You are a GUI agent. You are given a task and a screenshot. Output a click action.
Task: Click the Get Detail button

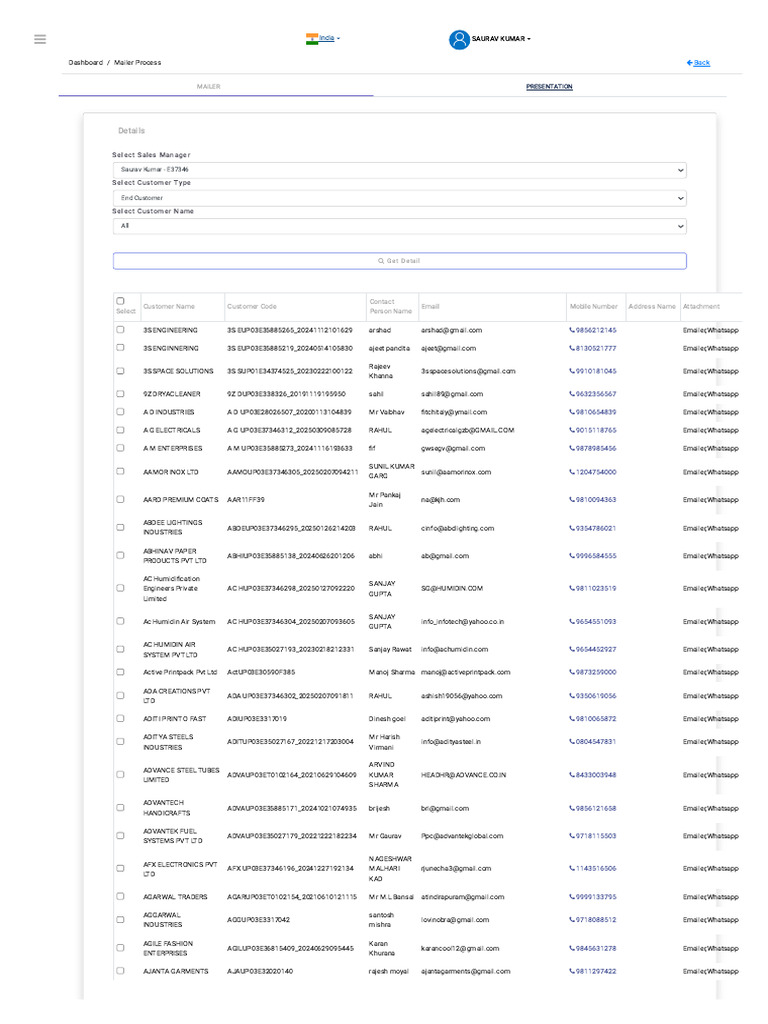click(399, 261)
